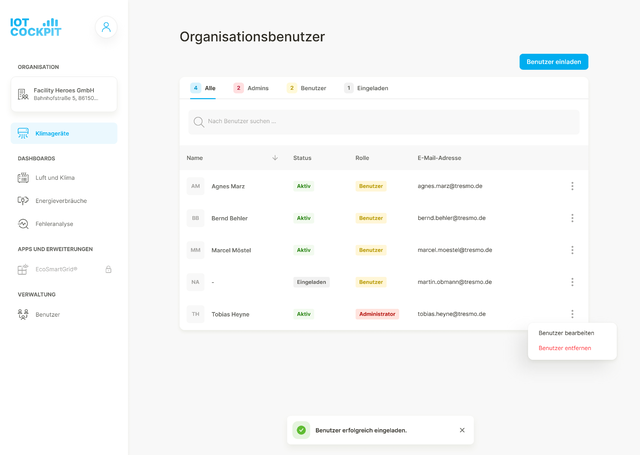
Task: Click the Energieverbräuche icon
Action: (x=23, y=201)
